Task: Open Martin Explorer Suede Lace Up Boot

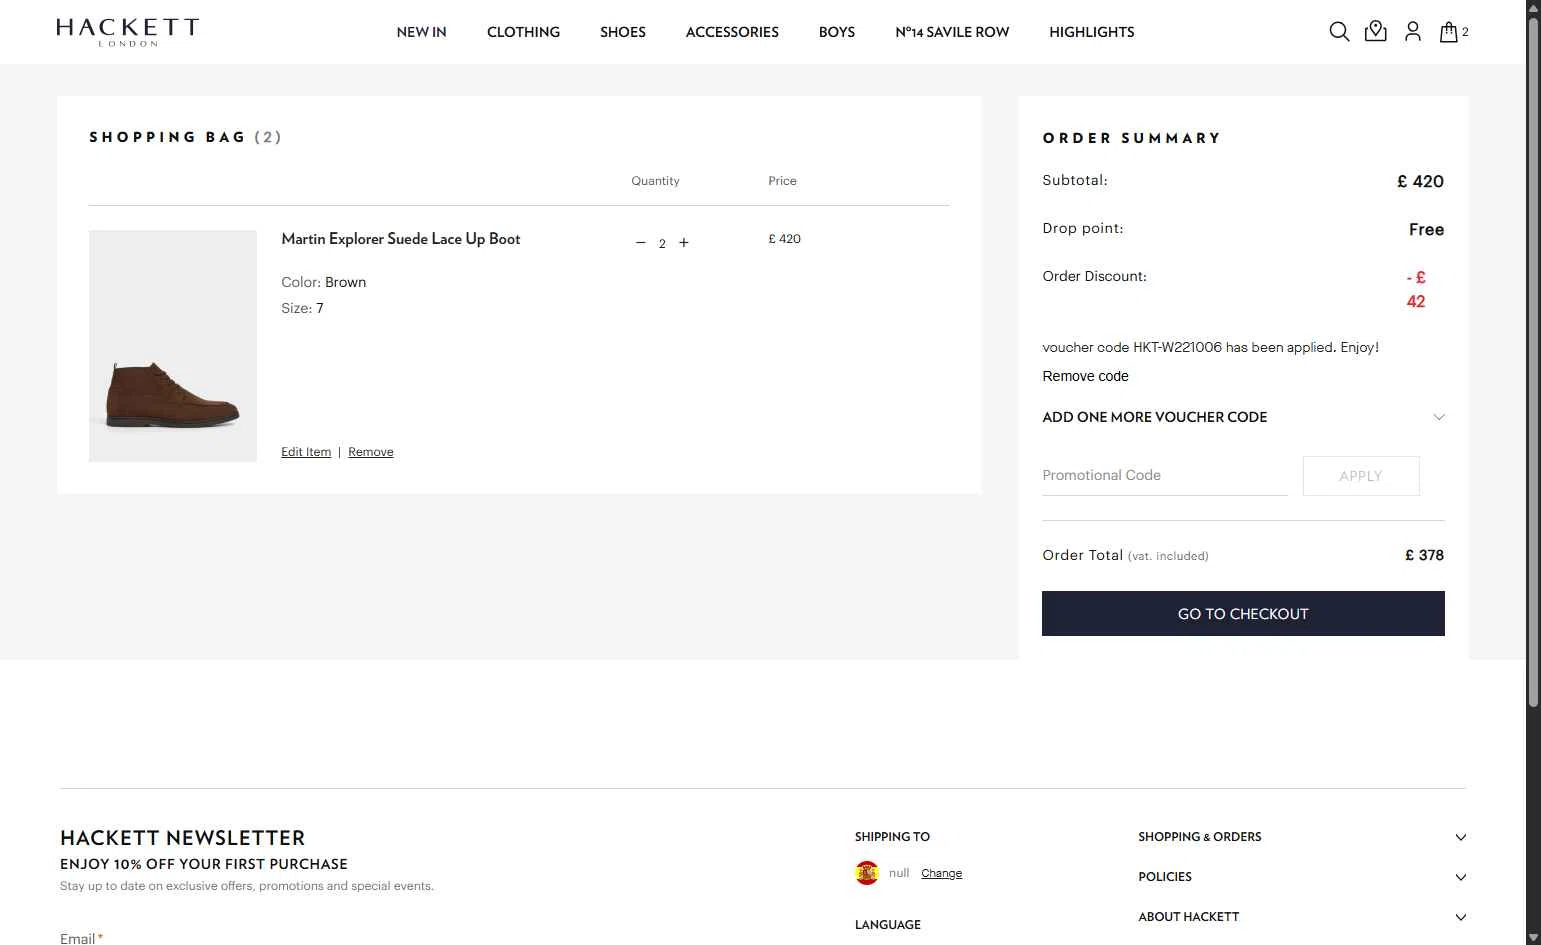Action: tap(401, 239)
